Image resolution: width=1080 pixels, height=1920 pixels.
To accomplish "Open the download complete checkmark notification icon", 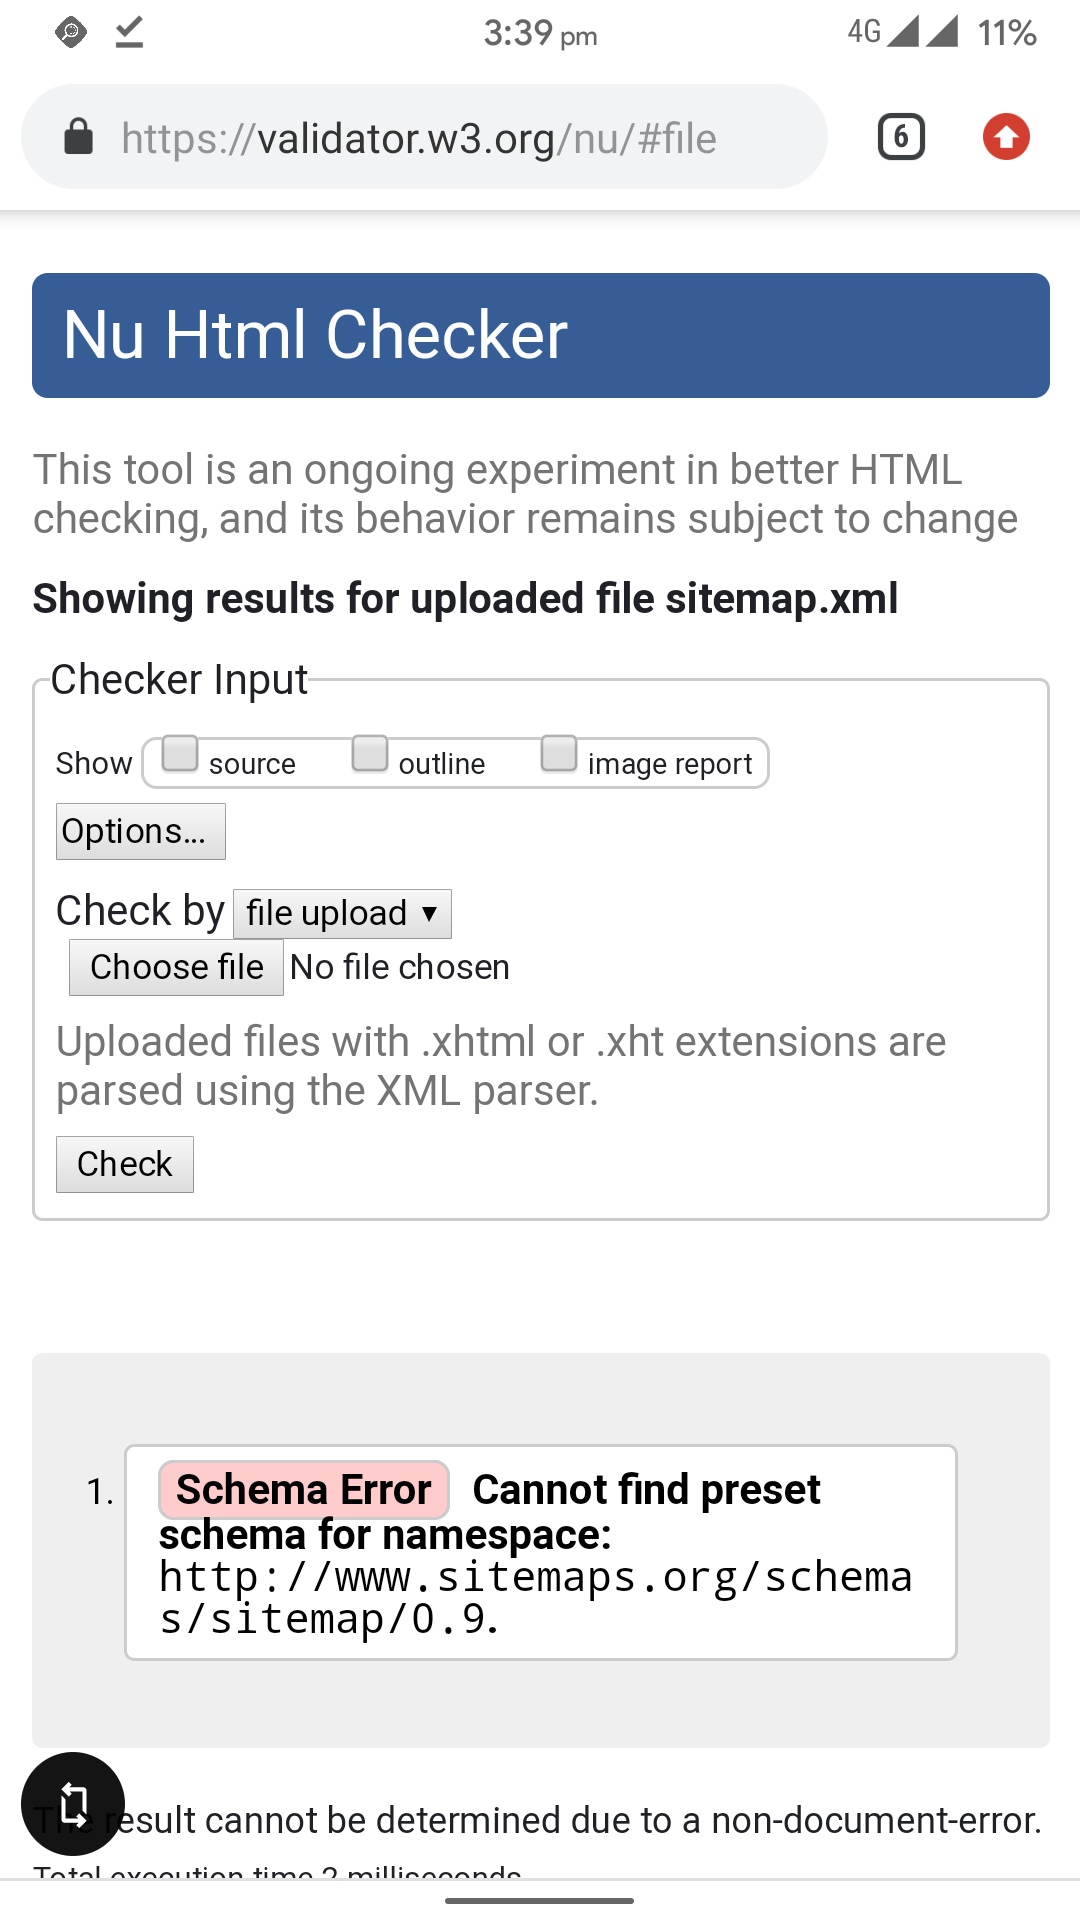I will point(129,32).
